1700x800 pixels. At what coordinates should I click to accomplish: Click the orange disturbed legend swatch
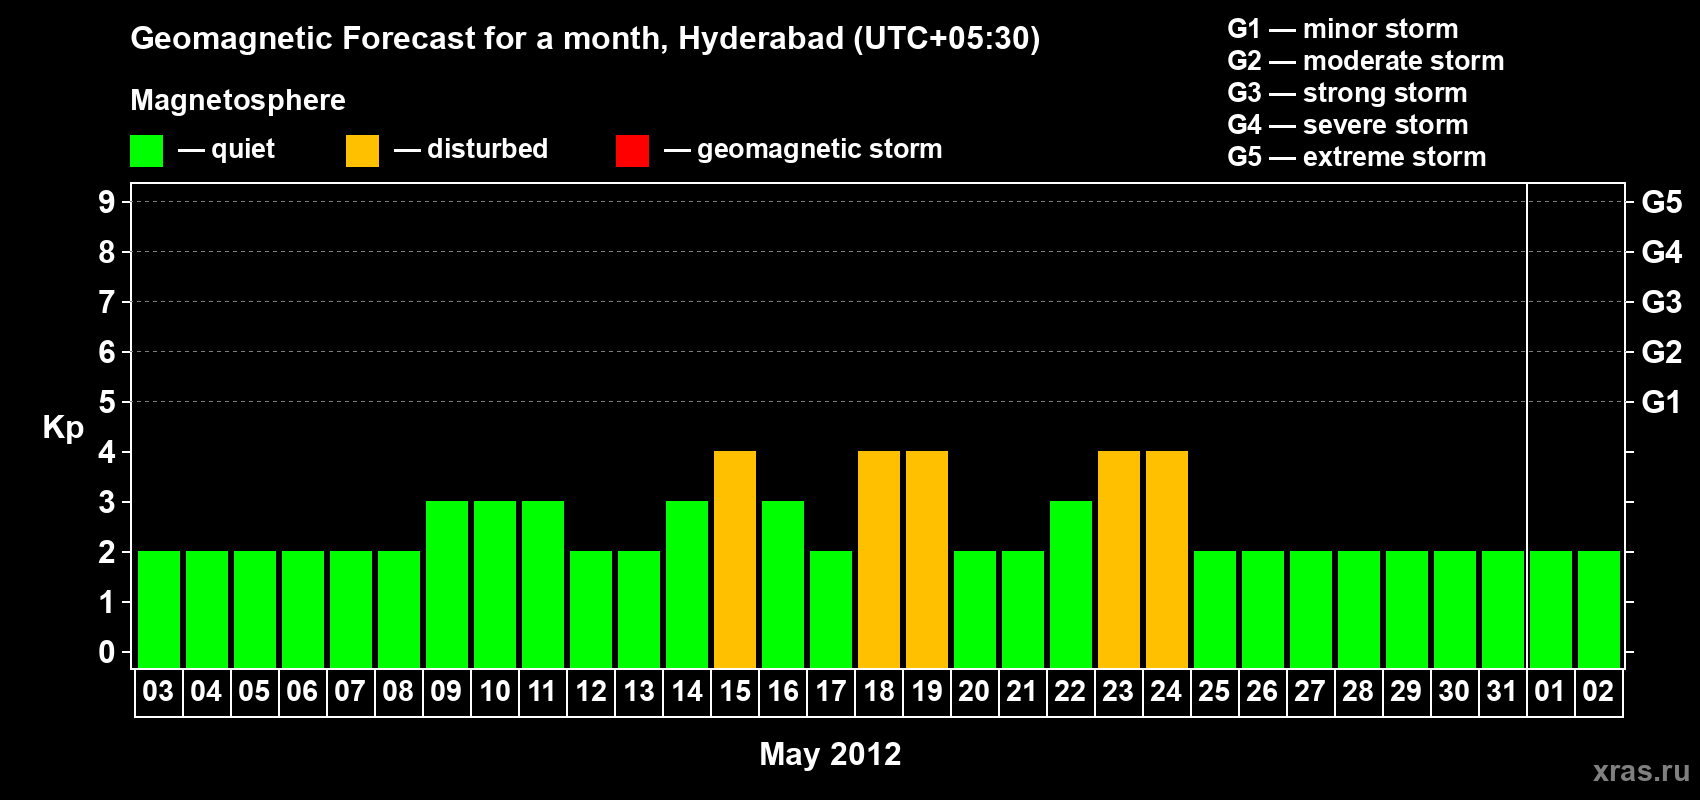click(x=362, y=151)
